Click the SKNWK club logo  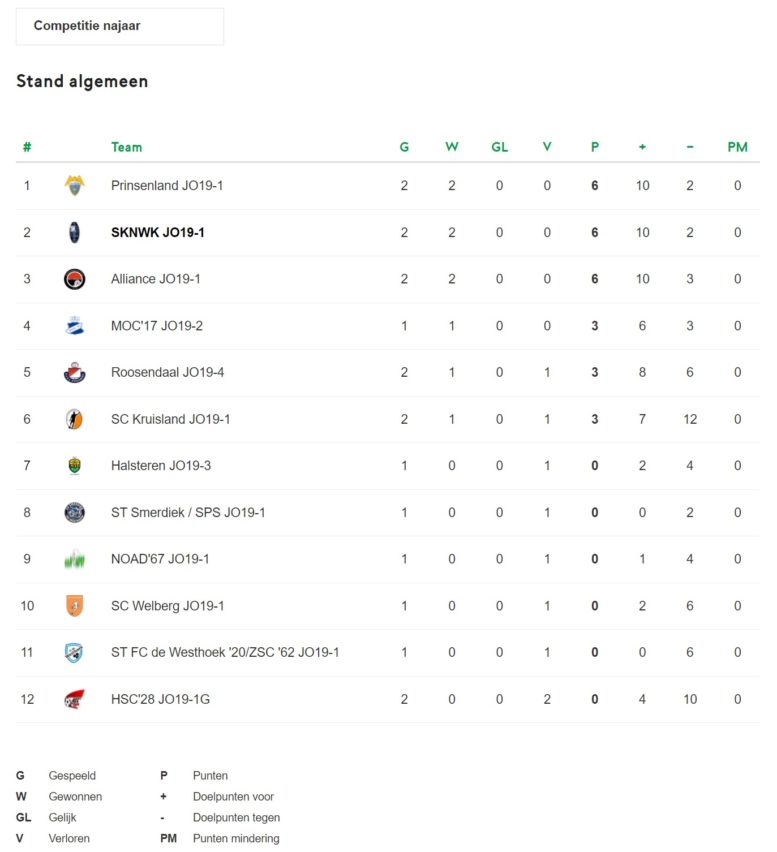click(x=74, y=232)
